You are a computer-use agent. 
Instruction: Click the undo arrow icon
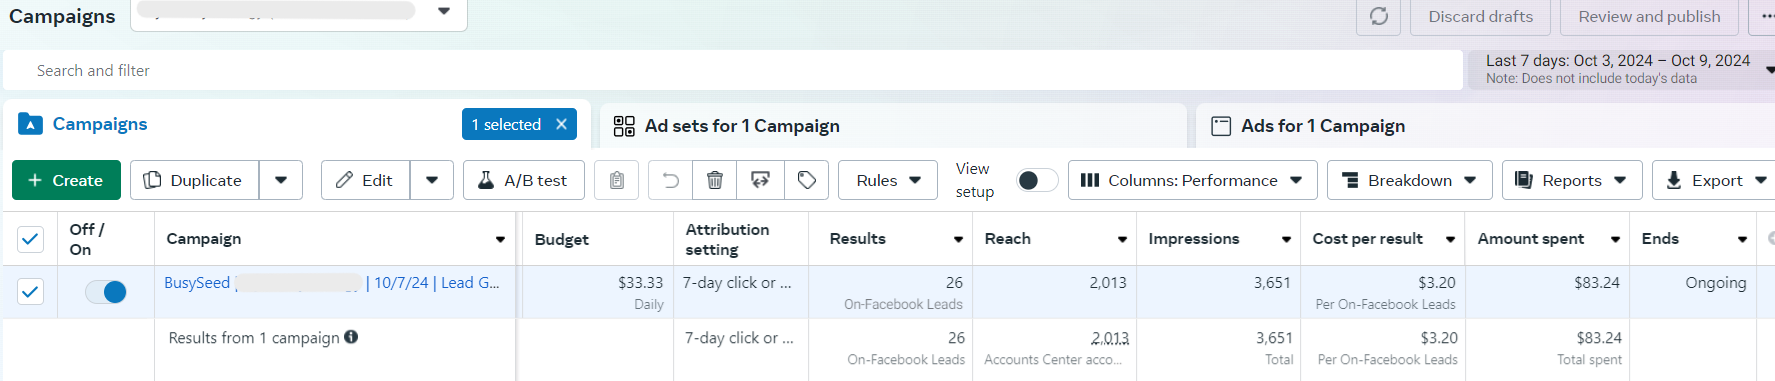[671, 180]
